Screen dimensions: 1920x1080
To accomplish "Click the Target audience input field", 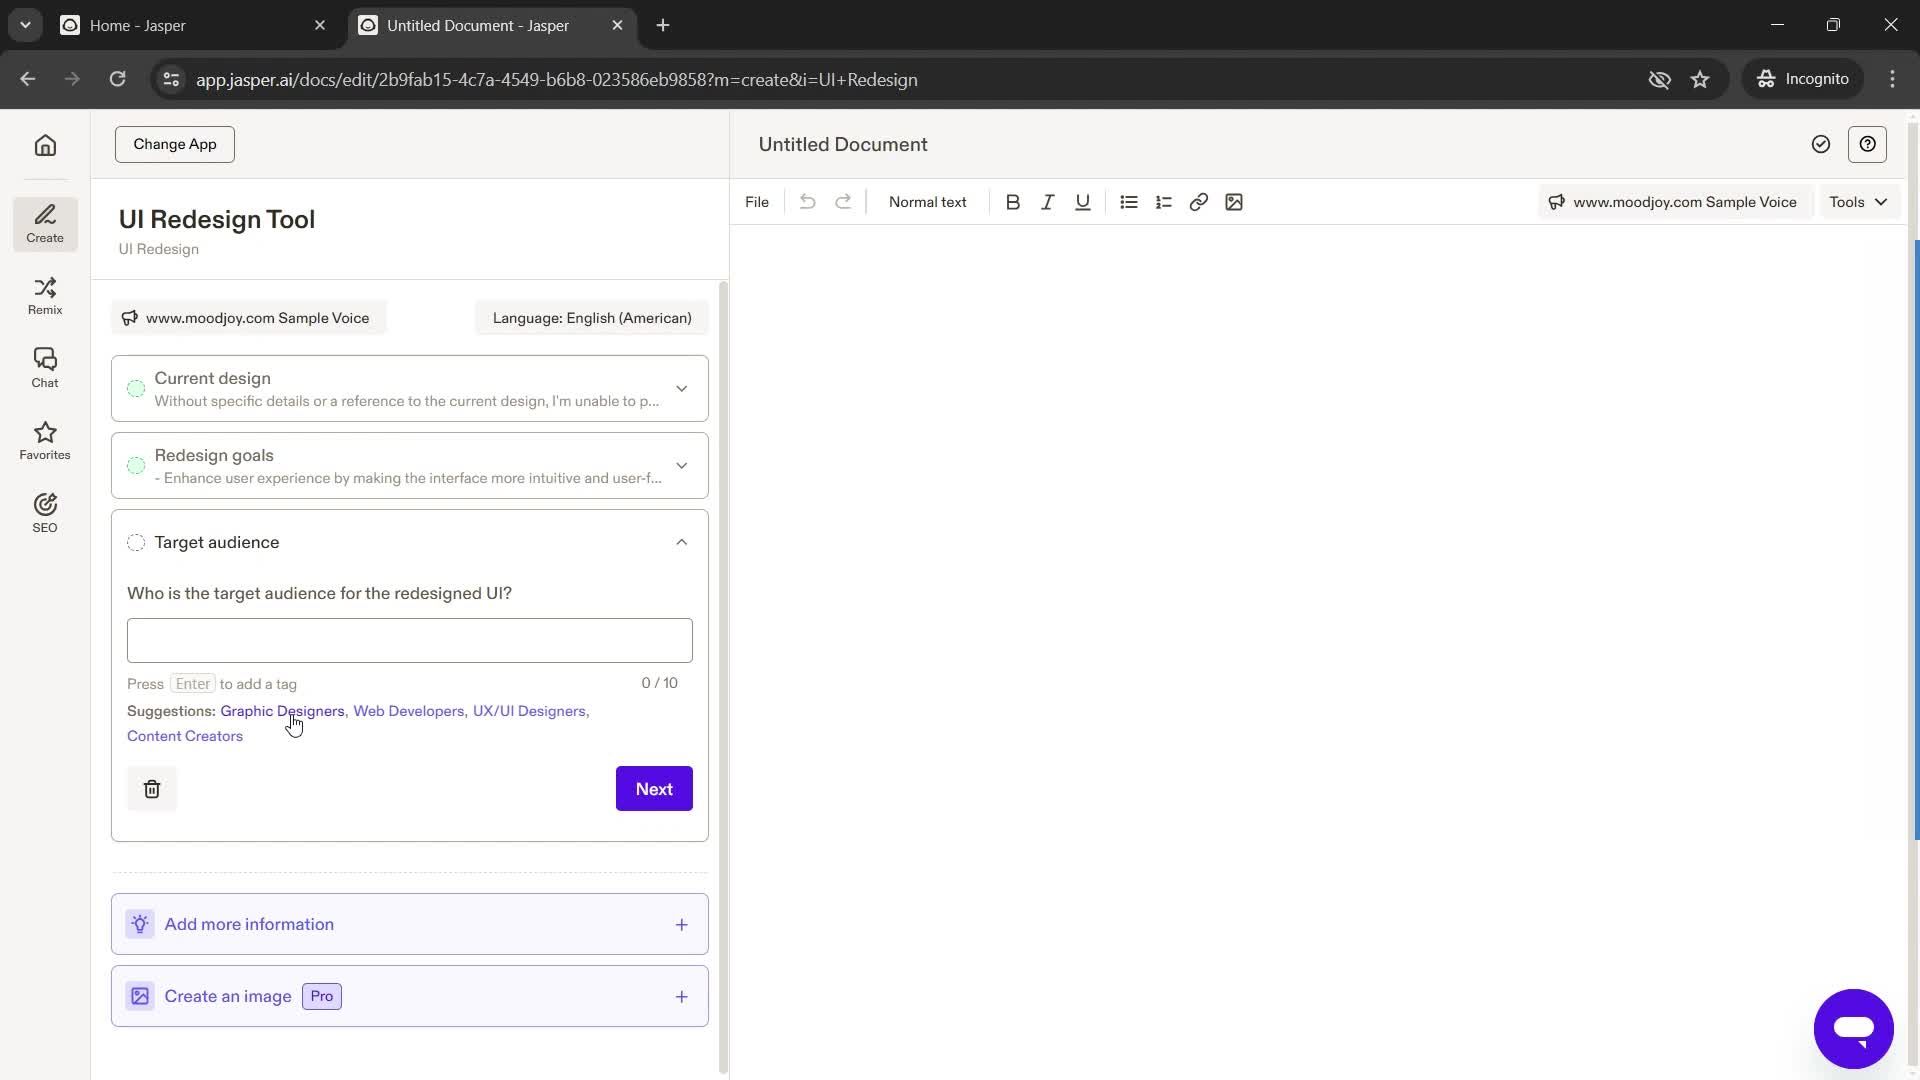I will click(x=409, y=640).
